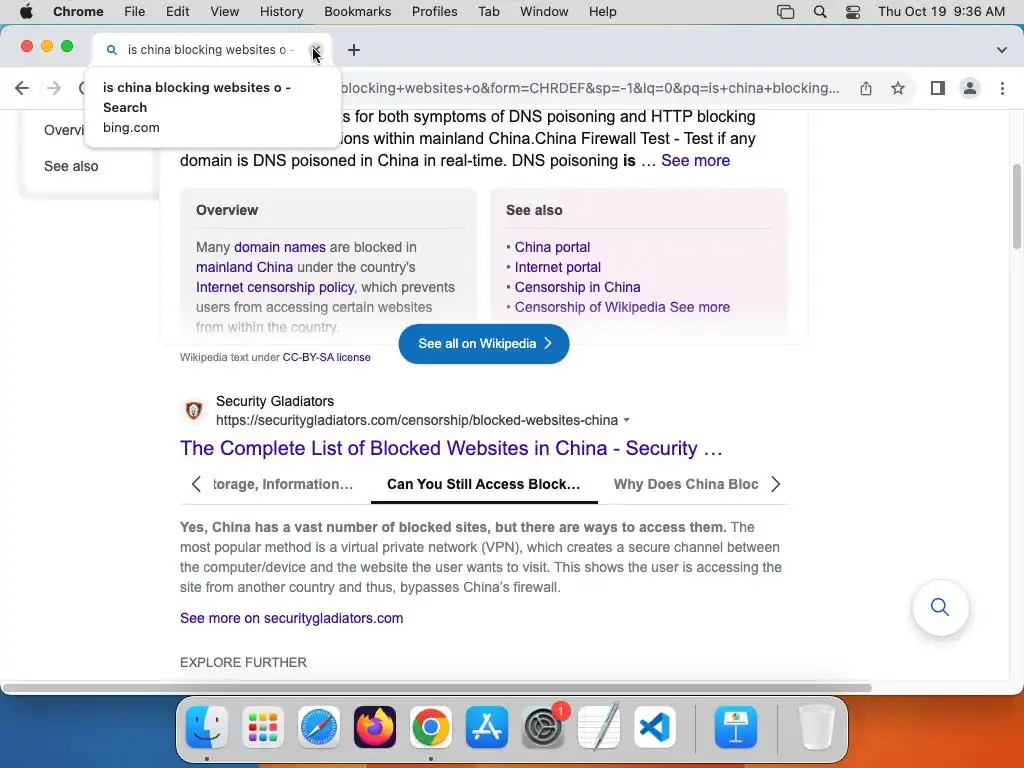Image resolution: width=1024 pixels, height=768 pixels.
Task: Follow the domain names link
Action: pos(280,248)
